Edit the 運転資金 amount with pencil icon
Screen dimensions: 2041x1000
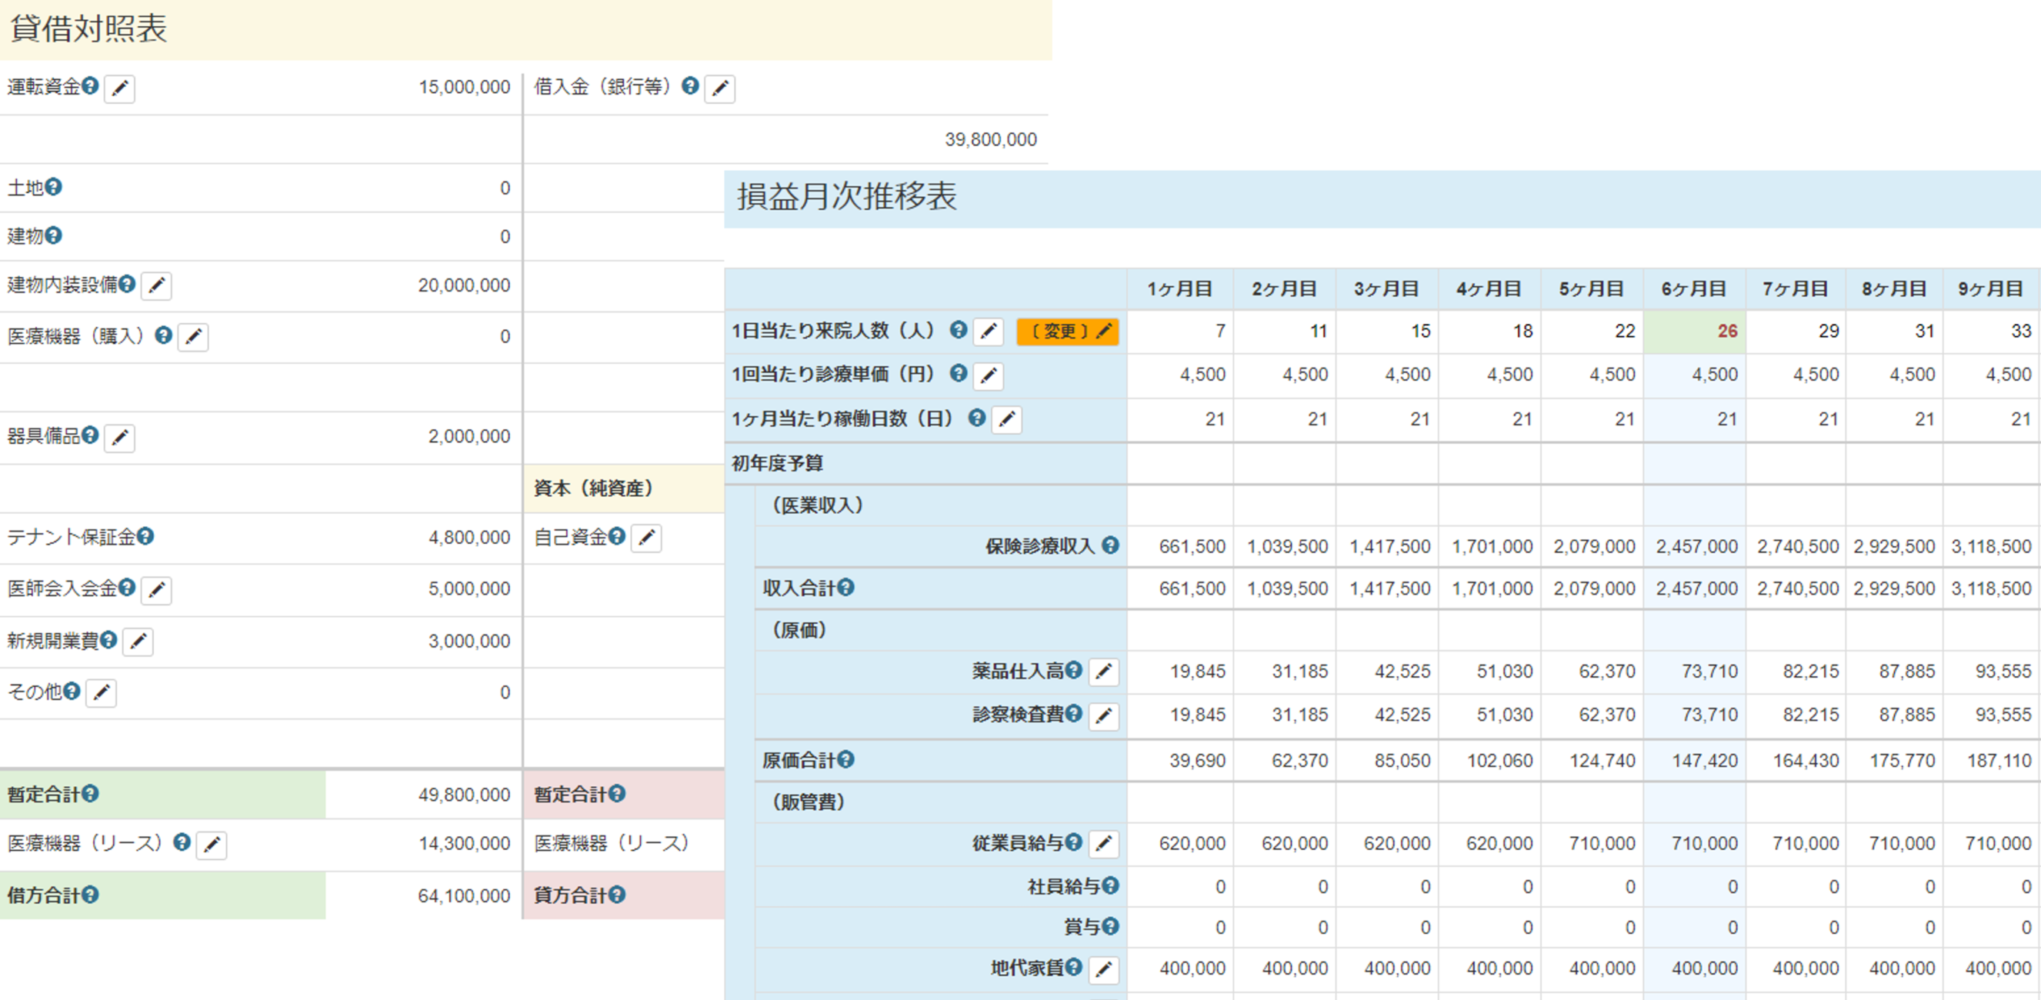pos(120,88)
